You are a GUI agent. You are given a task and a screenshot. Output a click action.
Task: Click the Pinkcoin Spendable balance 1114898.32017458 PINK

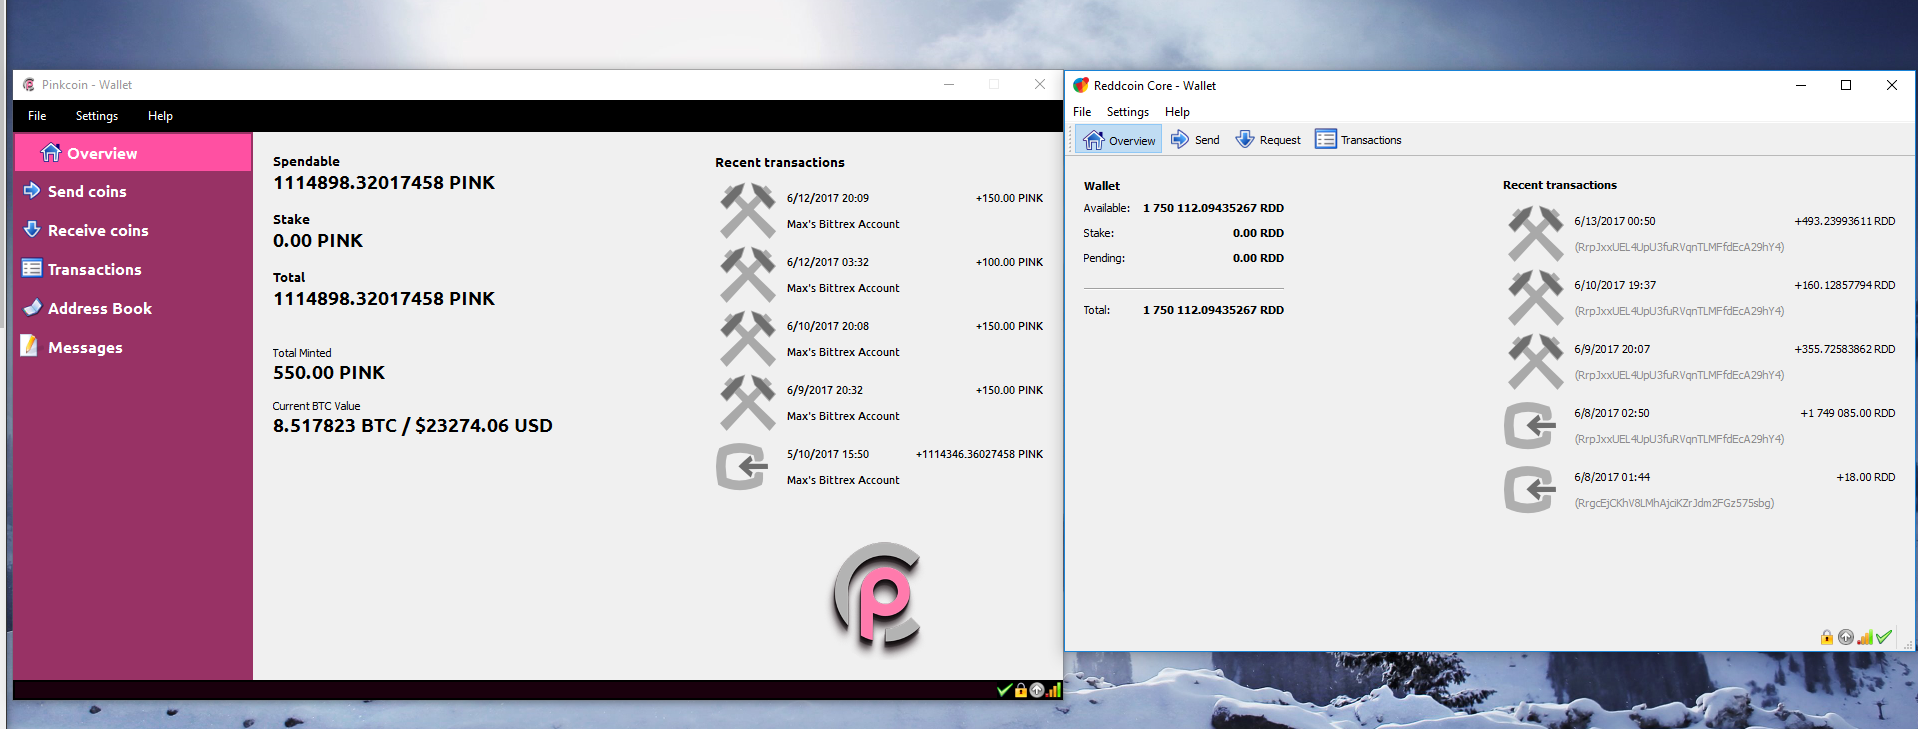pos(384,183)
